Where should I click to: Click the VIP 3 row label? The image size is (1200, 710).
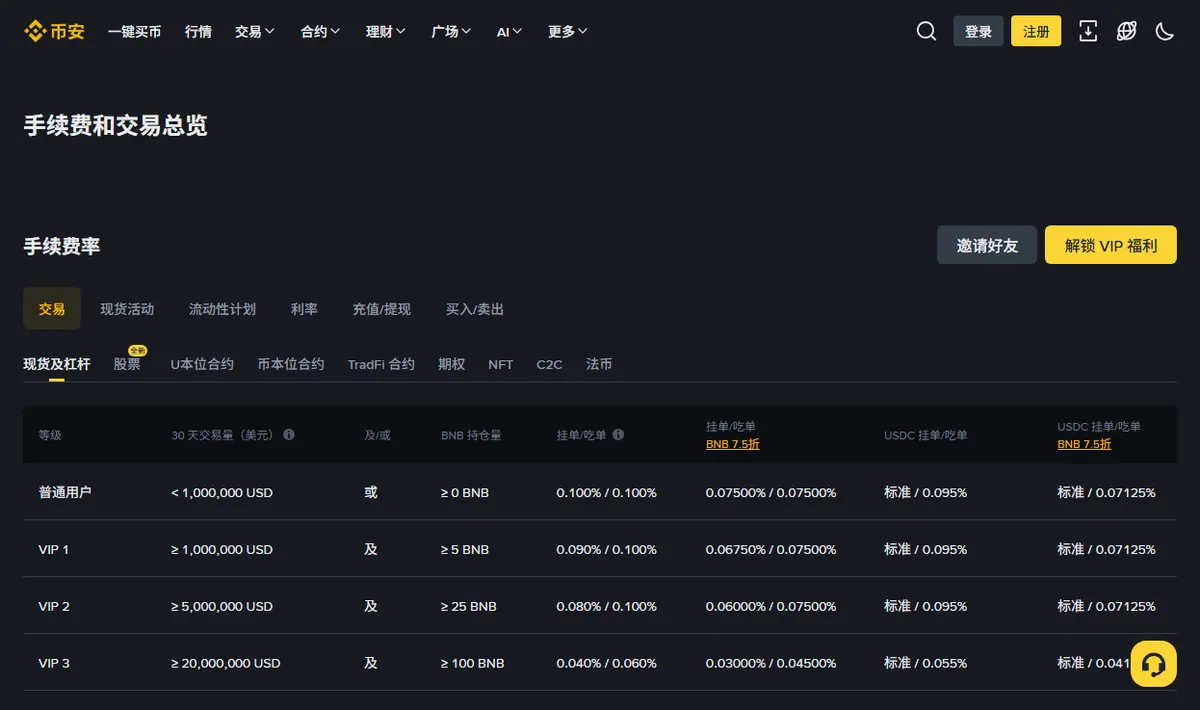pos(54,663)
